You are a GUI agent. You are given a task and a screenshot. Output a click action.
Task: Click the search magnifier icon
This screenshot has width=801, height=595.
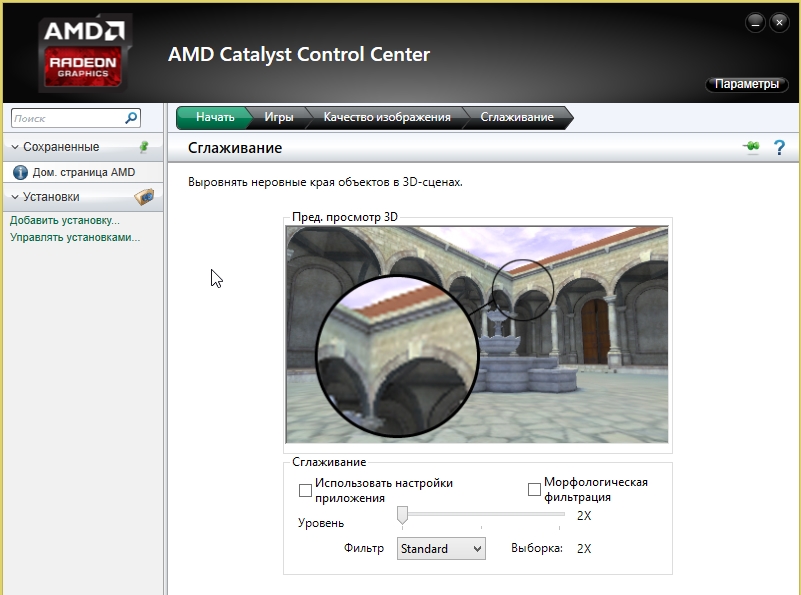click(x=131, y=118)
